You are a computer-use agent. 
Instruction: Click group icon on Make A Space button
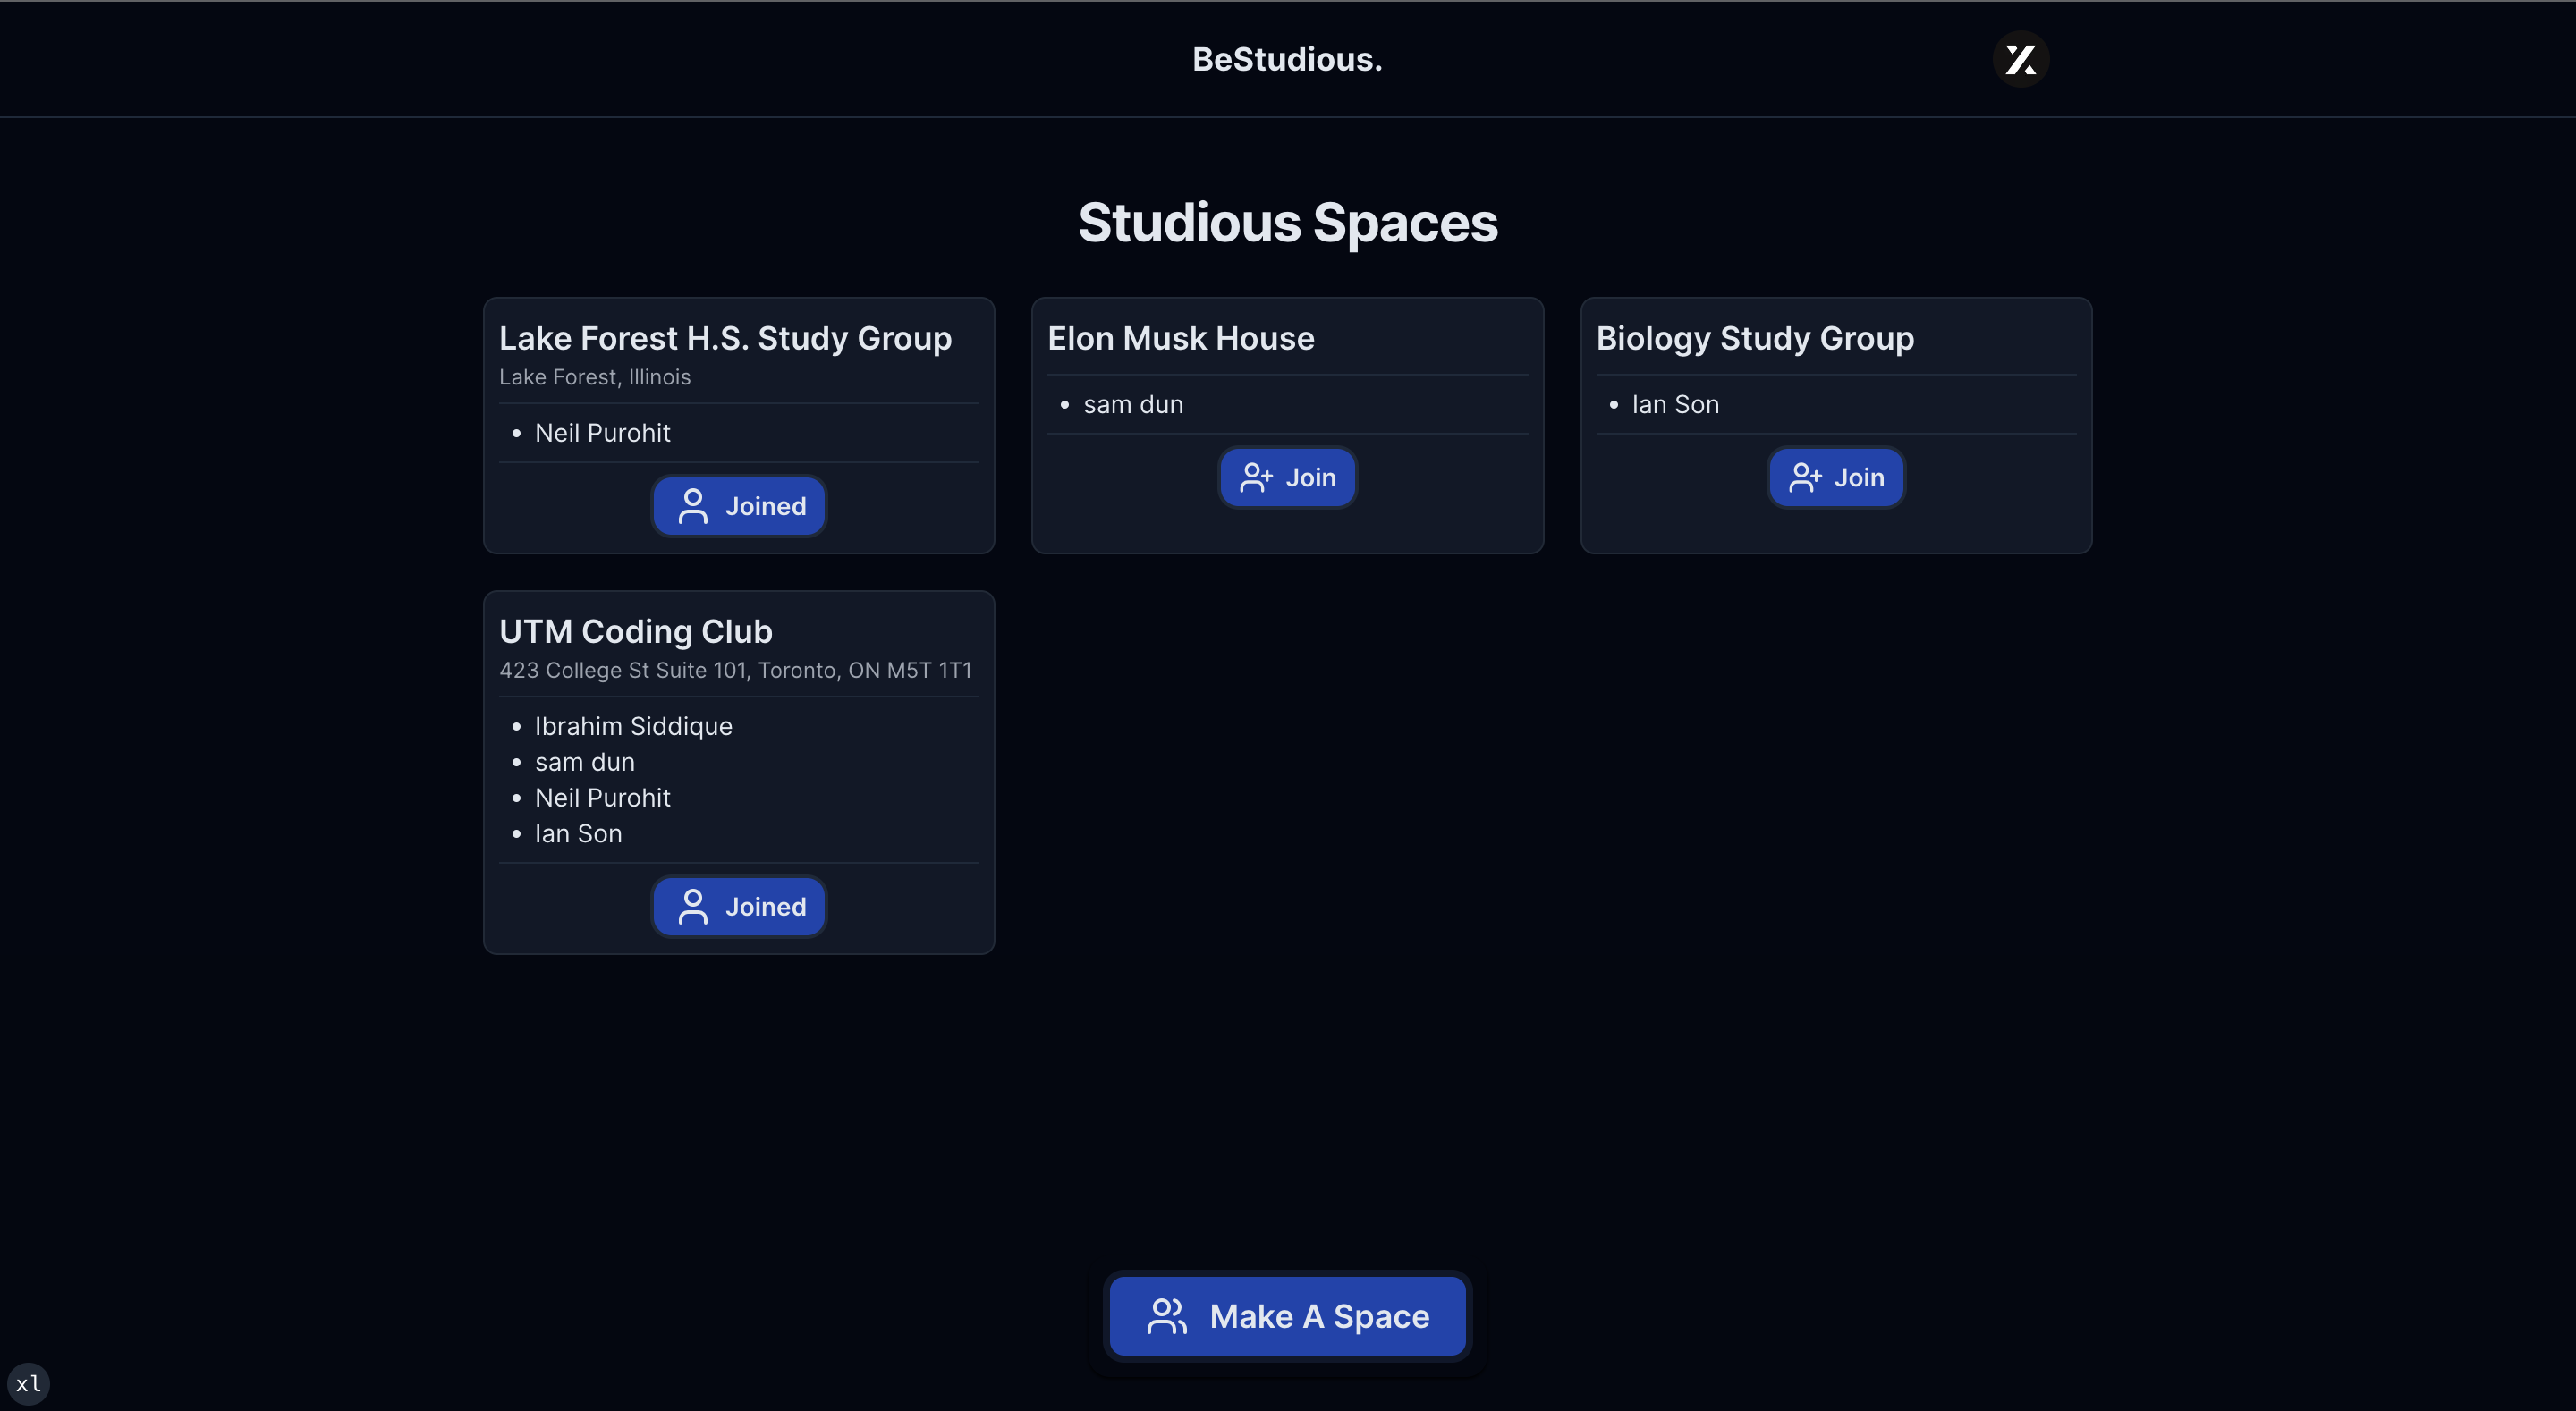(1166, 1316)
